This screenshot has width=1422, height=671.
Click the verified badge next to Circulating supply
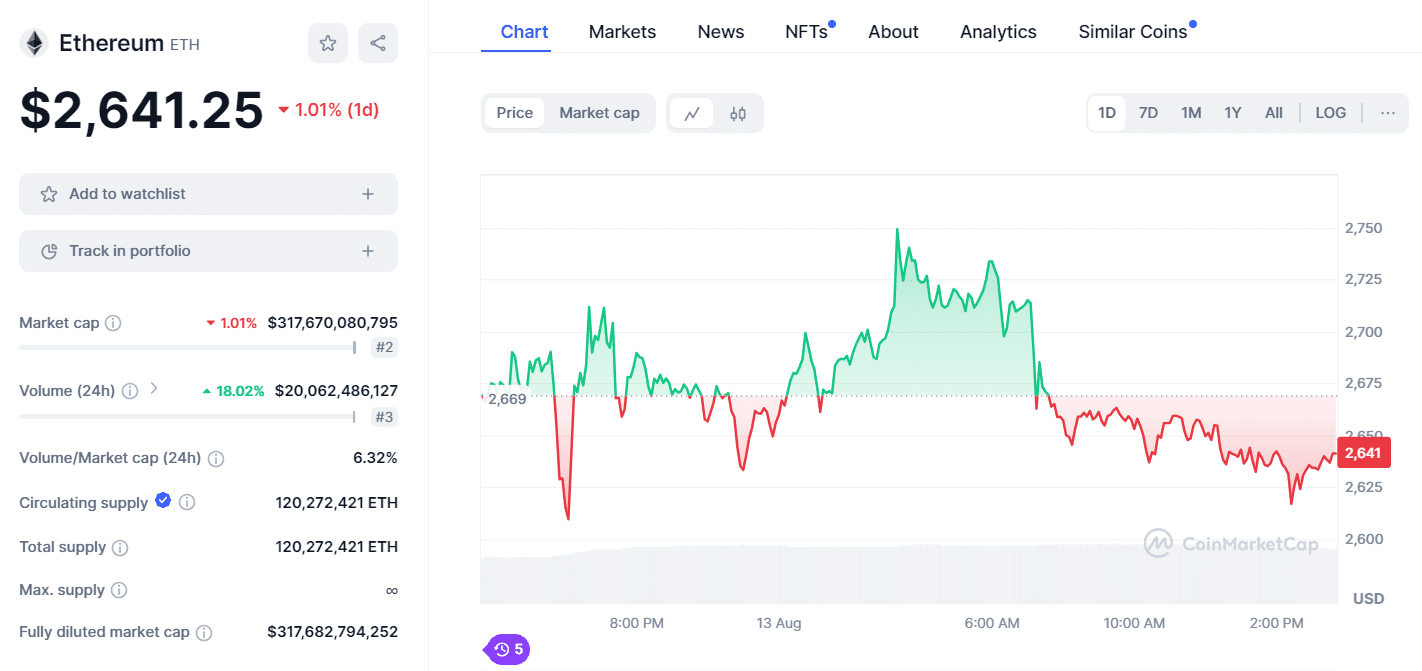tap(162, 501)
